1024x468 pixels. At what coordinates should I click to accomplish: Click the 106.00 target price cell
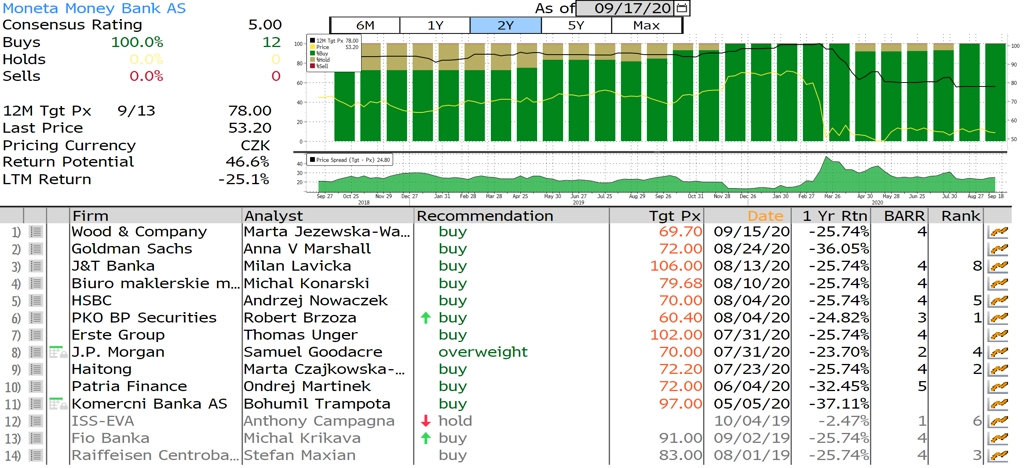click(676, 266)
